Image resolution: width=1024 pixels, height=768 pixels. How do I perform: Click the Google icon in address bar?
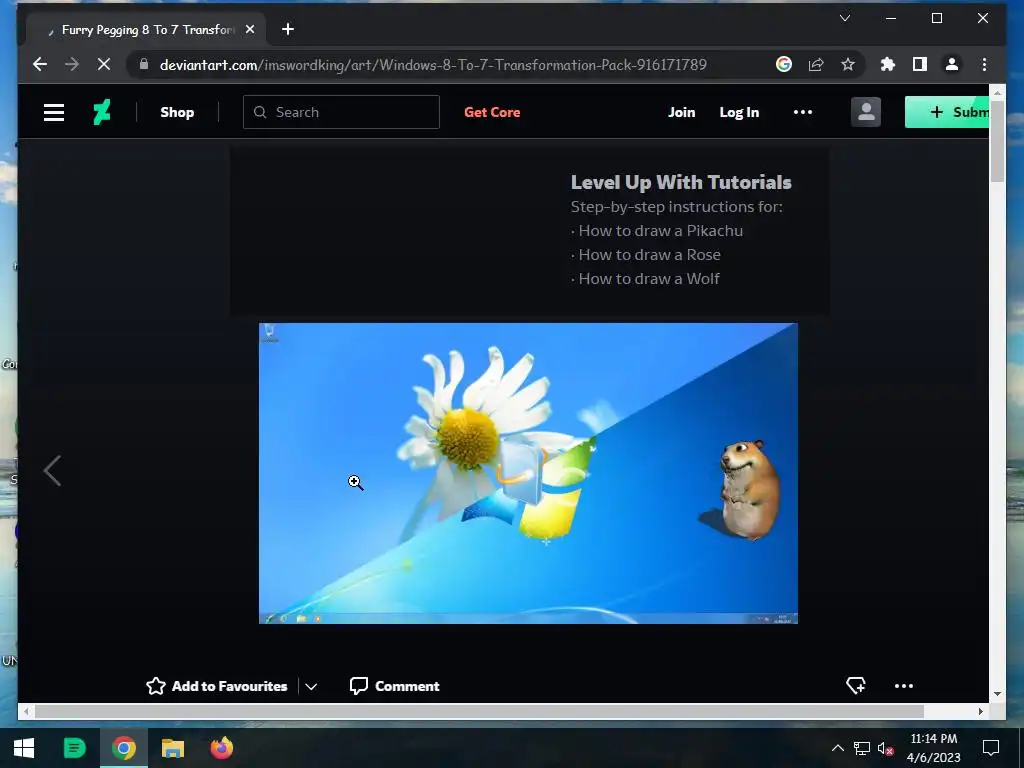tap(784, 64)
